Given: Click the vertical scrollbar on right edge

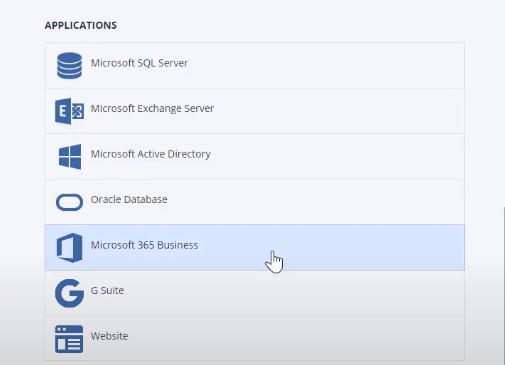Looking at the screenshot, I should [504, 285].
